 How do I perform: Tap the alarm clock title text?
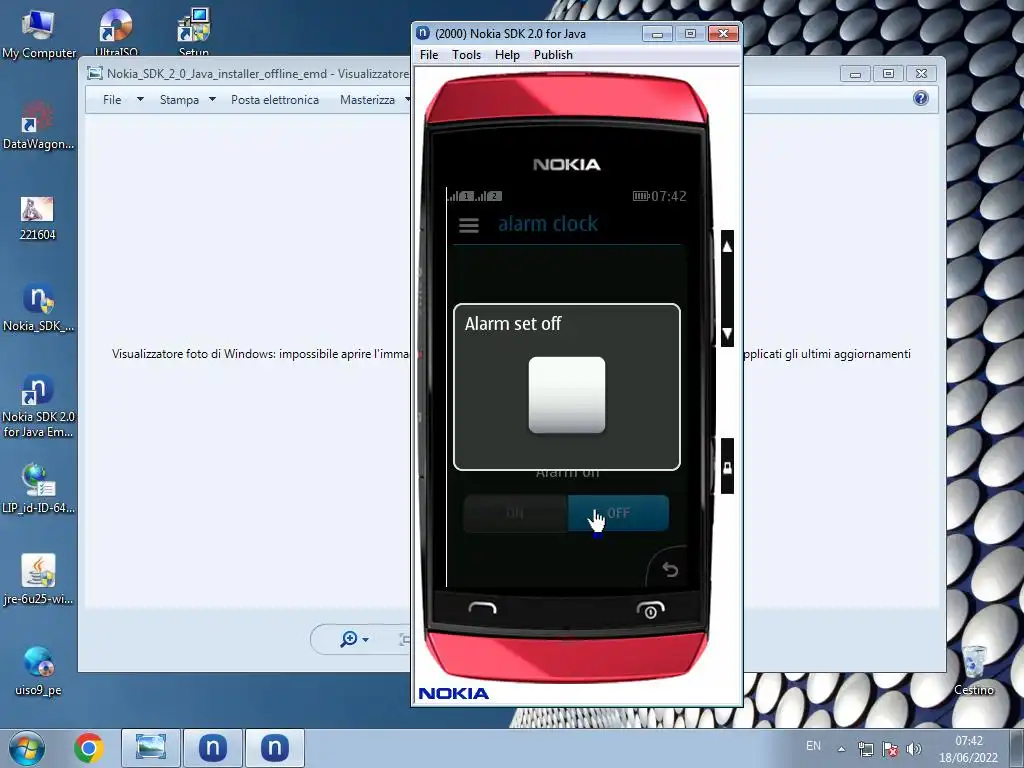pos(547,224)
